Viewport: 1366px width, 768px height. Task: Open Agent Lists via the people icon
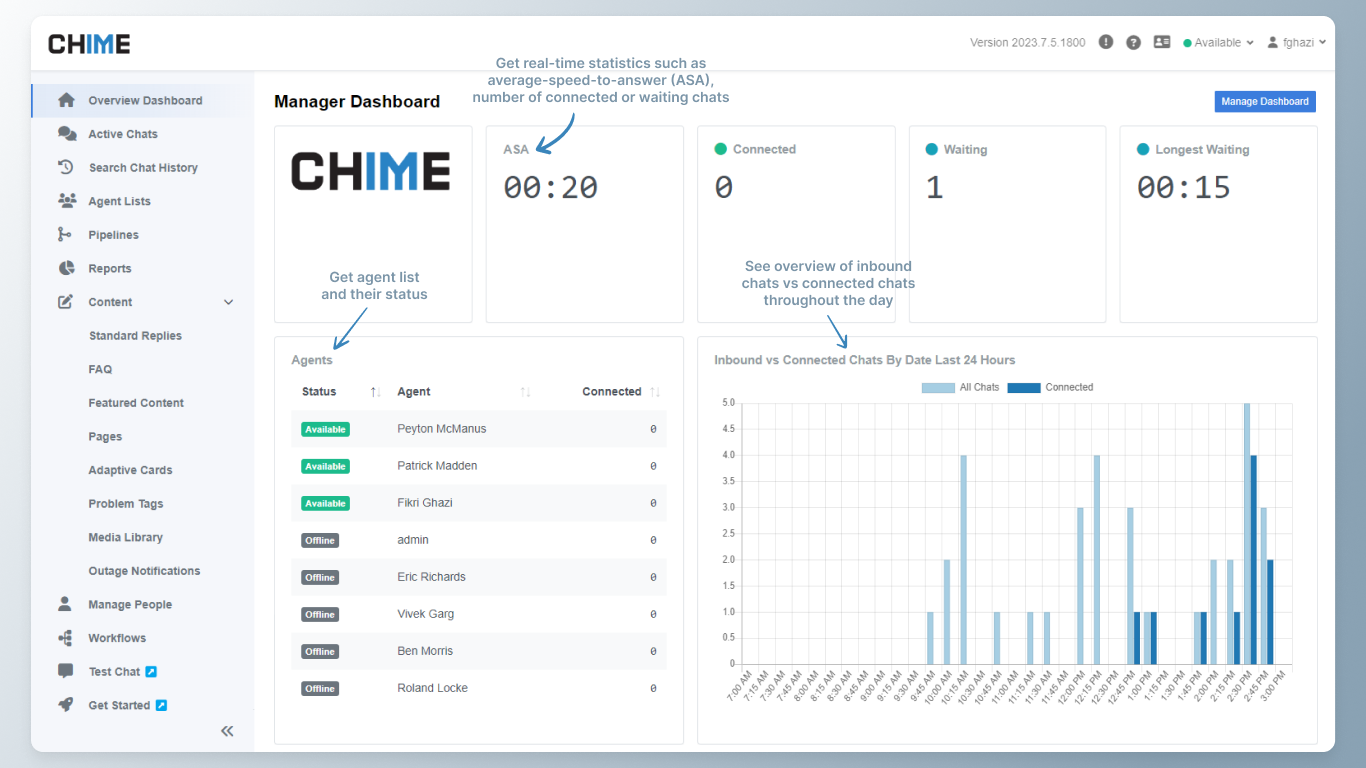[x=66, y=200]
